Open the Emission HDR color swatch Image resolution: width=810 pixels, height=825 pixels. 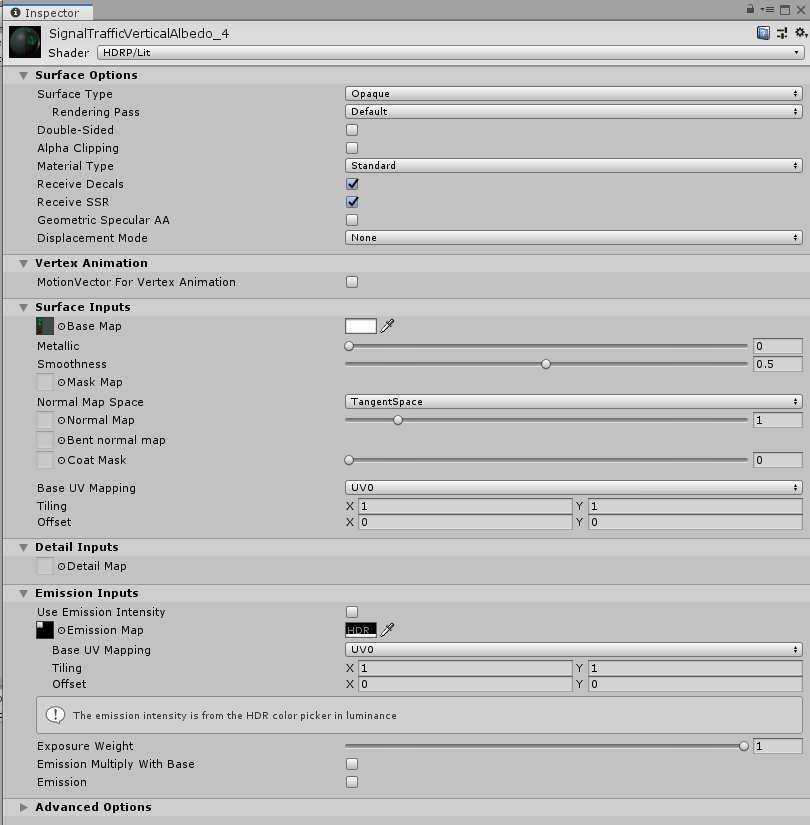pyautogui.click(x=361, y=630)
